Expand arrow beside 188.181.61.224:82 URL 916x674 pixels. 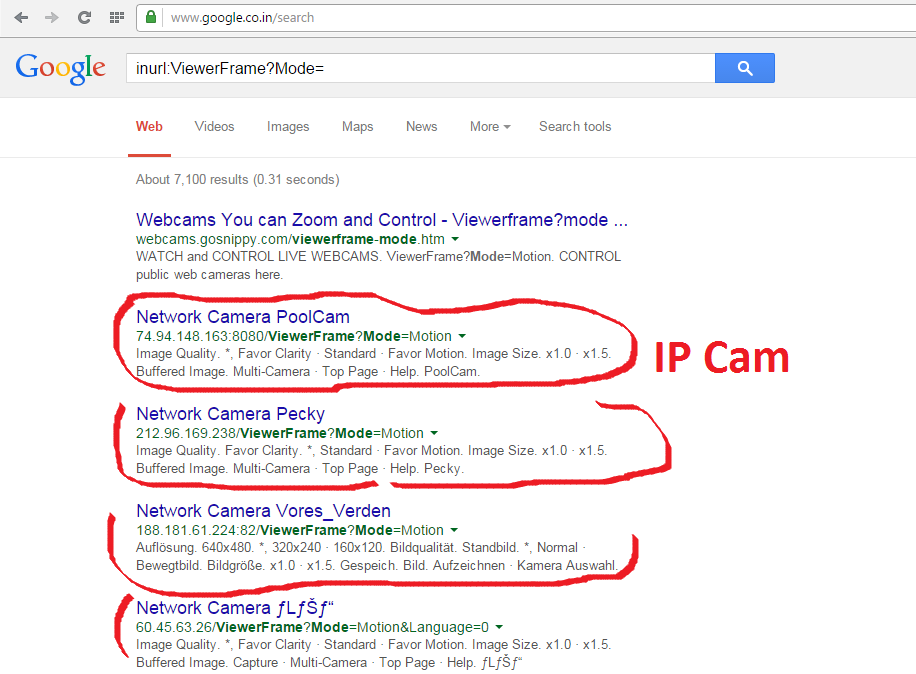point(454,530)
